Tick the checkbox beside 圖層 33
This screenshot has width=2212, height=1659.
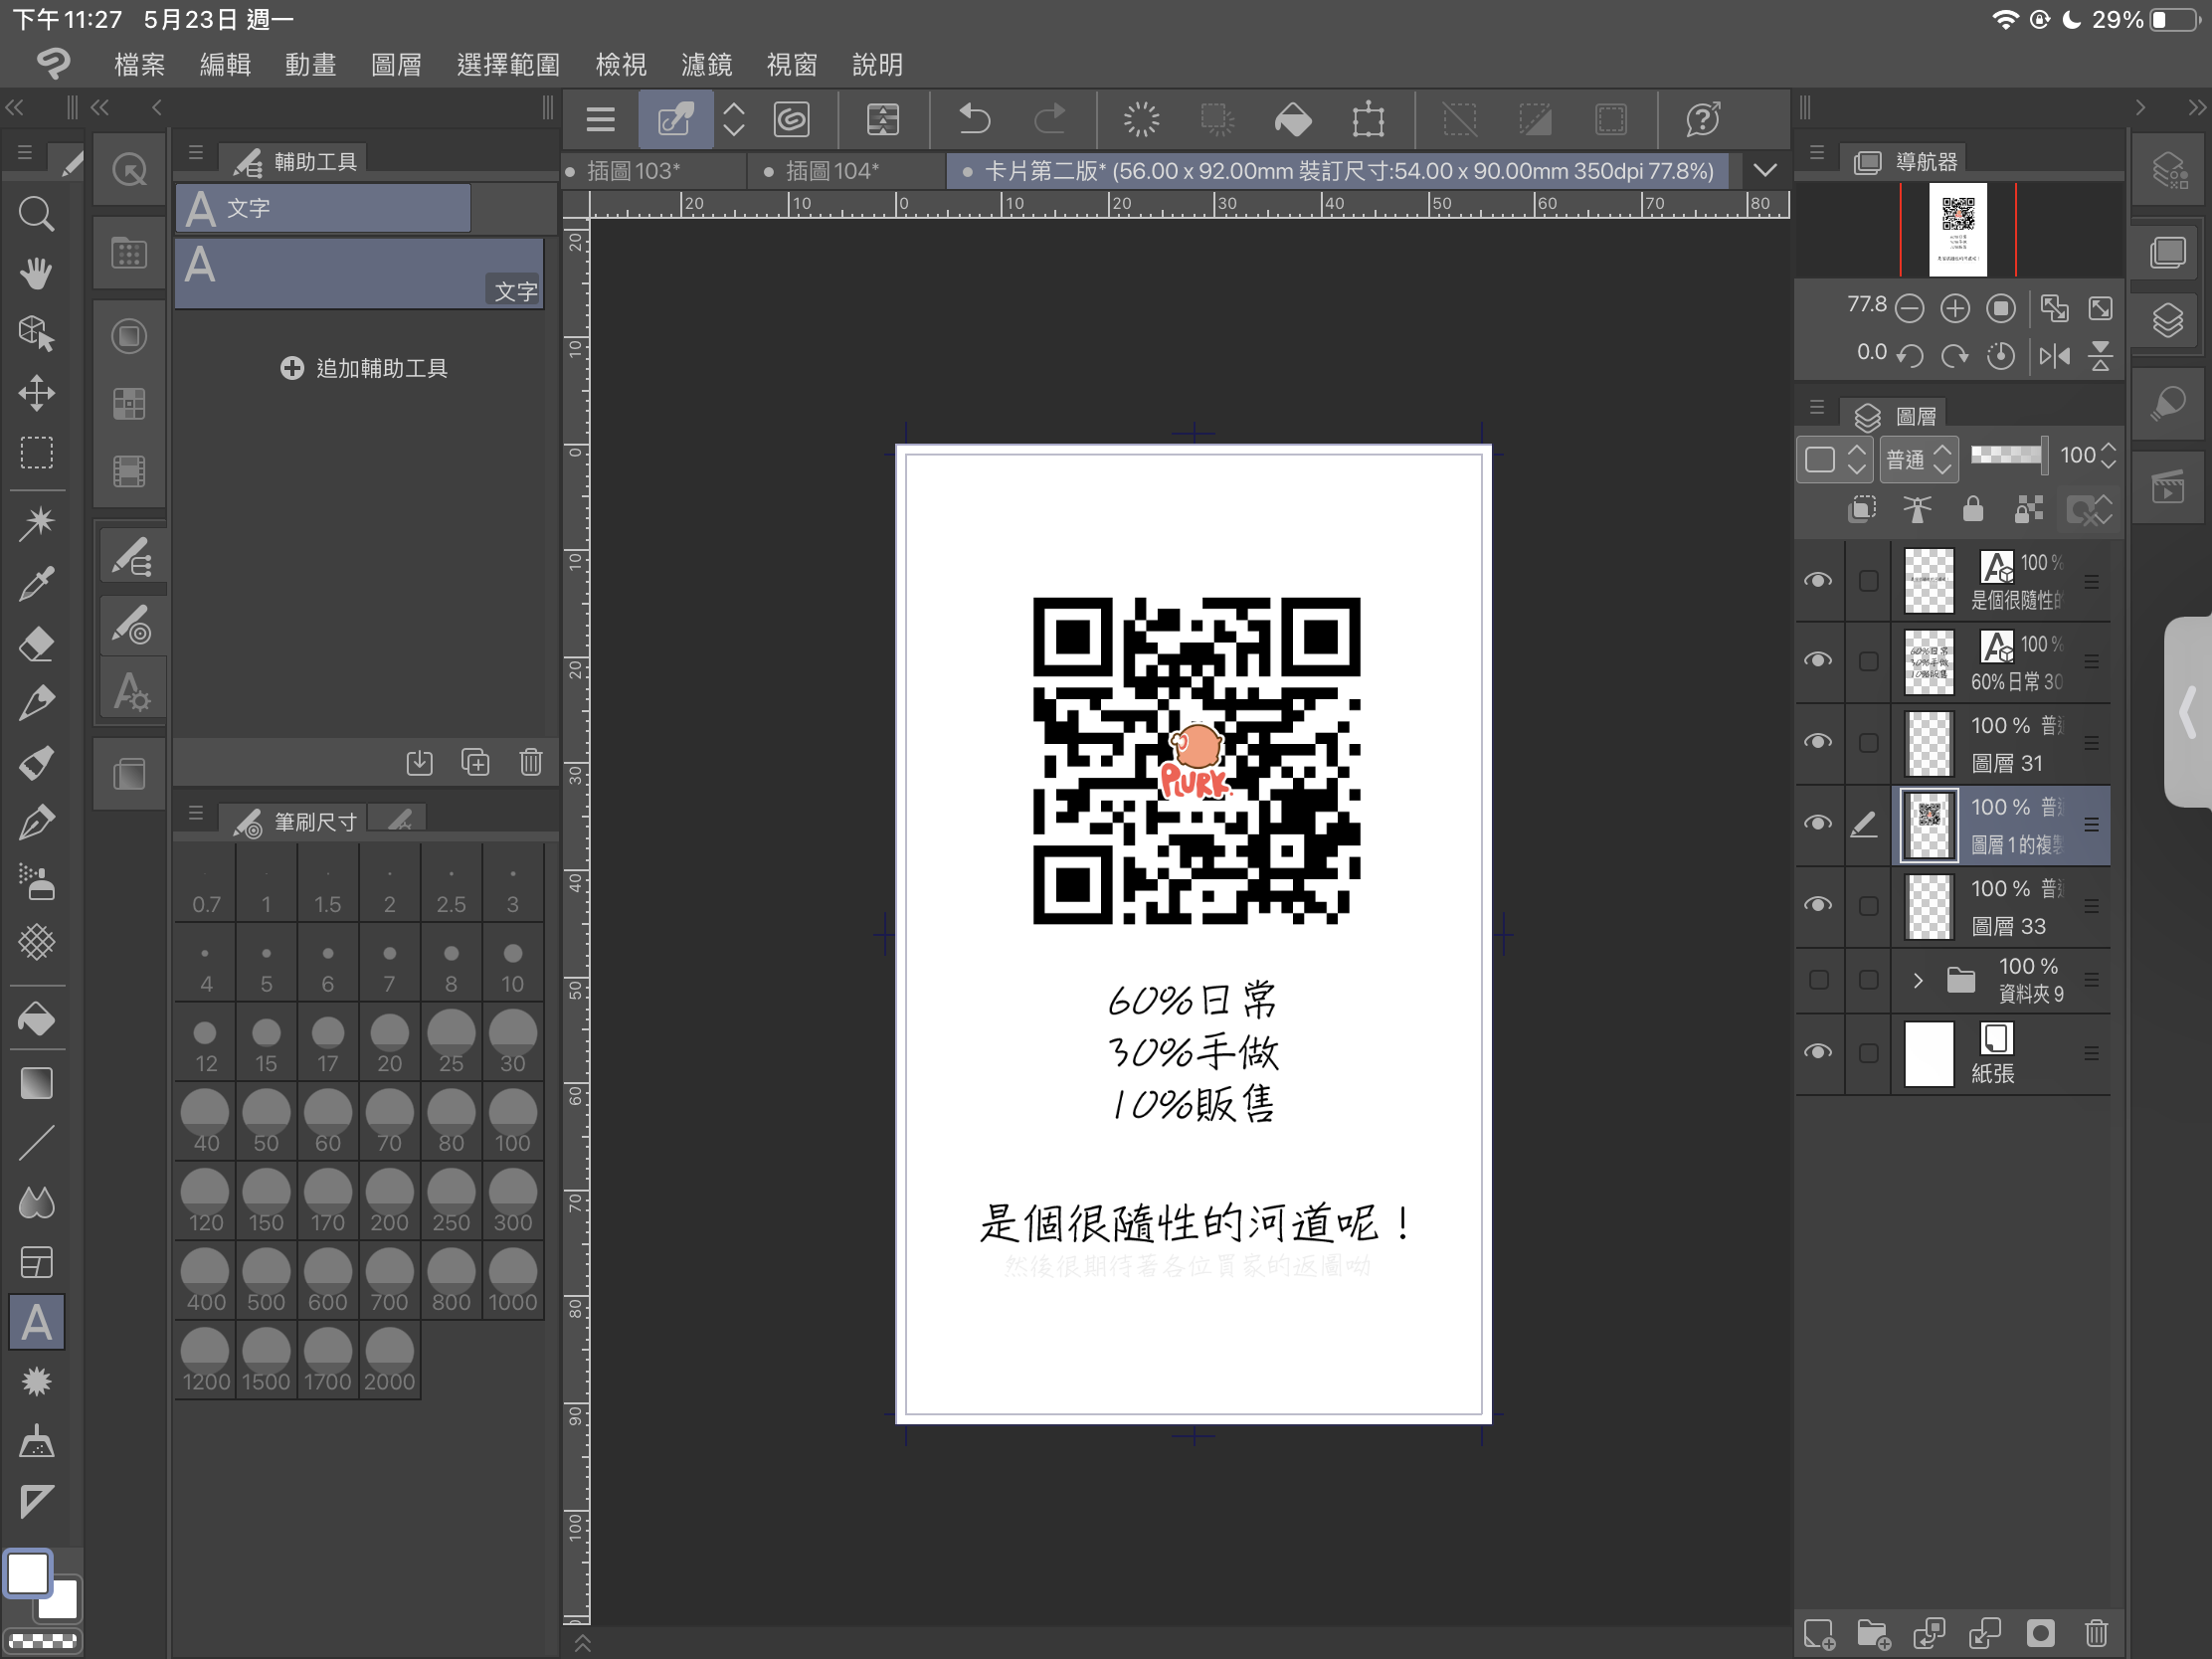pyautogui.click(x=1868, y=905)
